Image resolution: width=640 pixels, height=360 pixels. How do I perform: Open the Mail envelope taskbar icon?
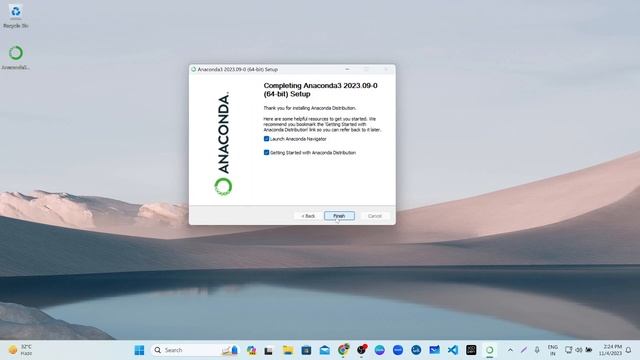(324, 350)
